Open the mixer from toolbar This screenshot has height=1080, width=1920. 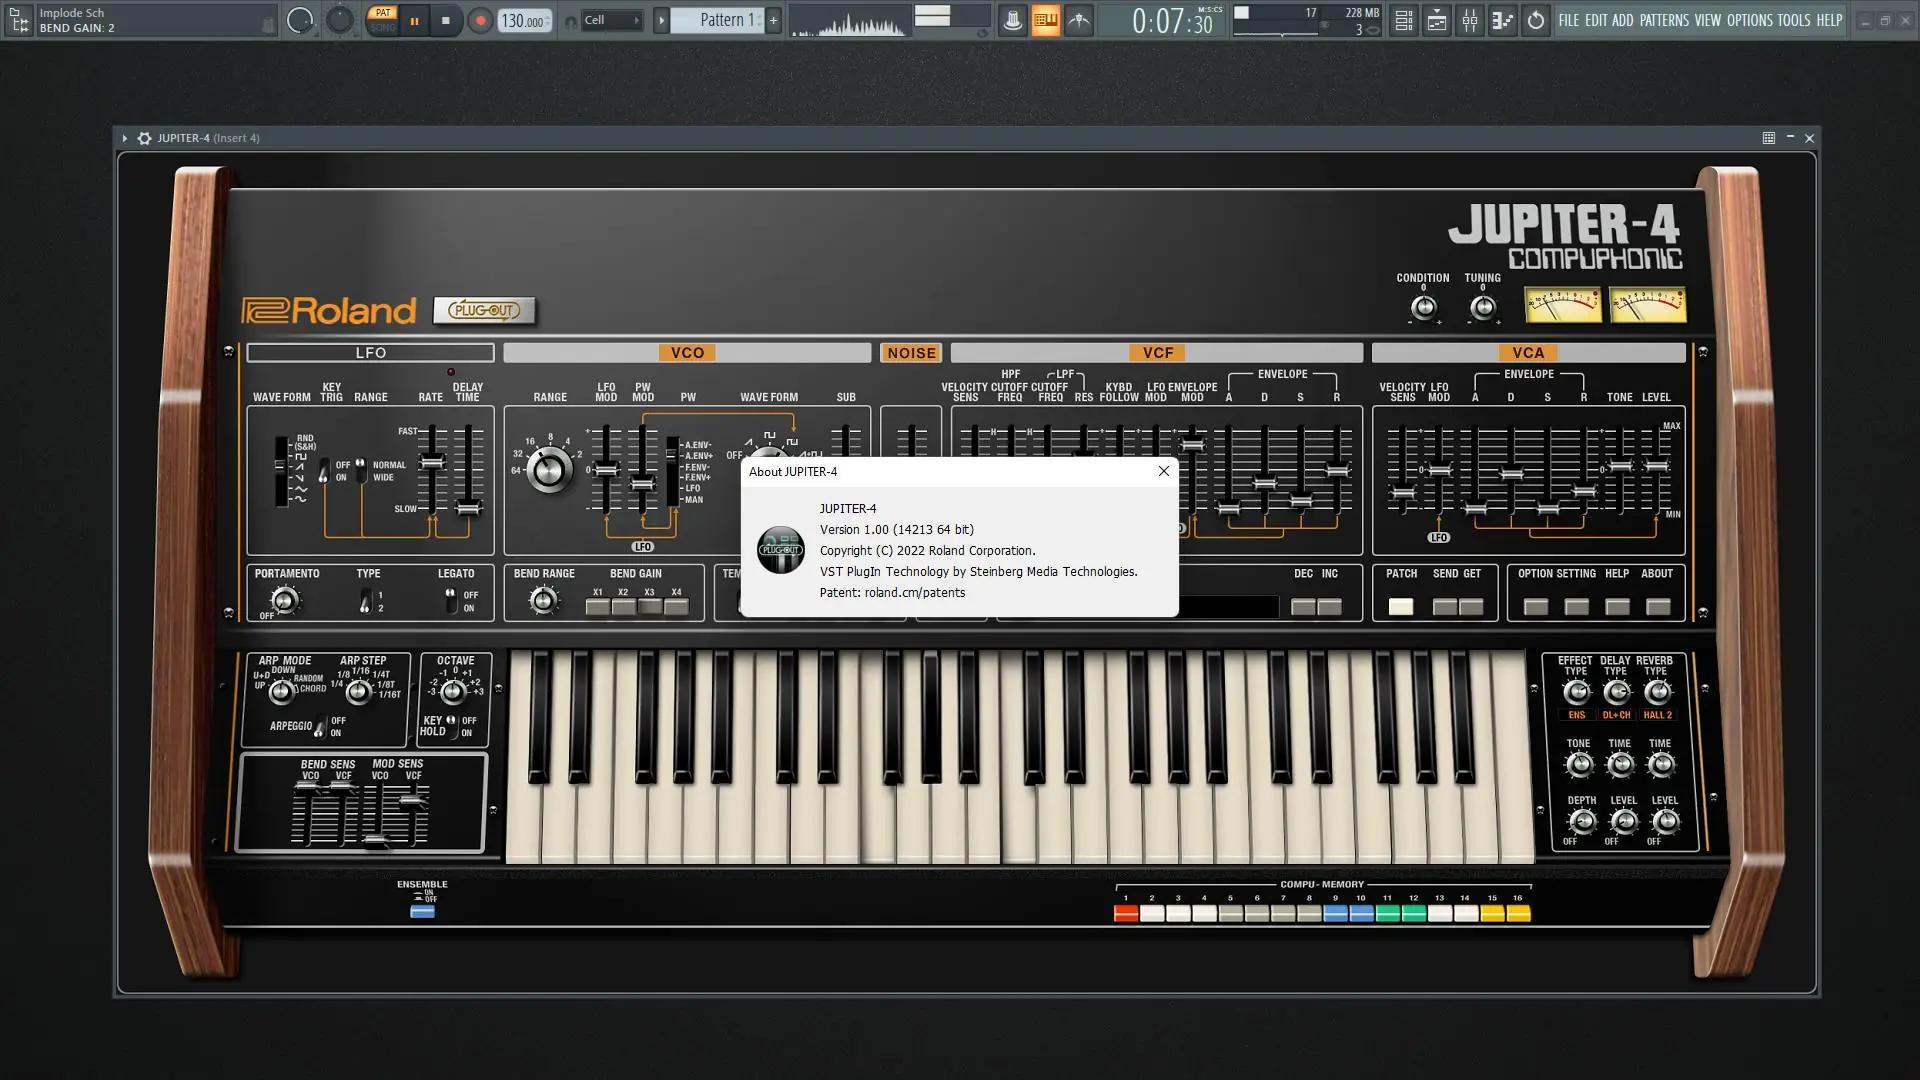tap(1469, 20)
